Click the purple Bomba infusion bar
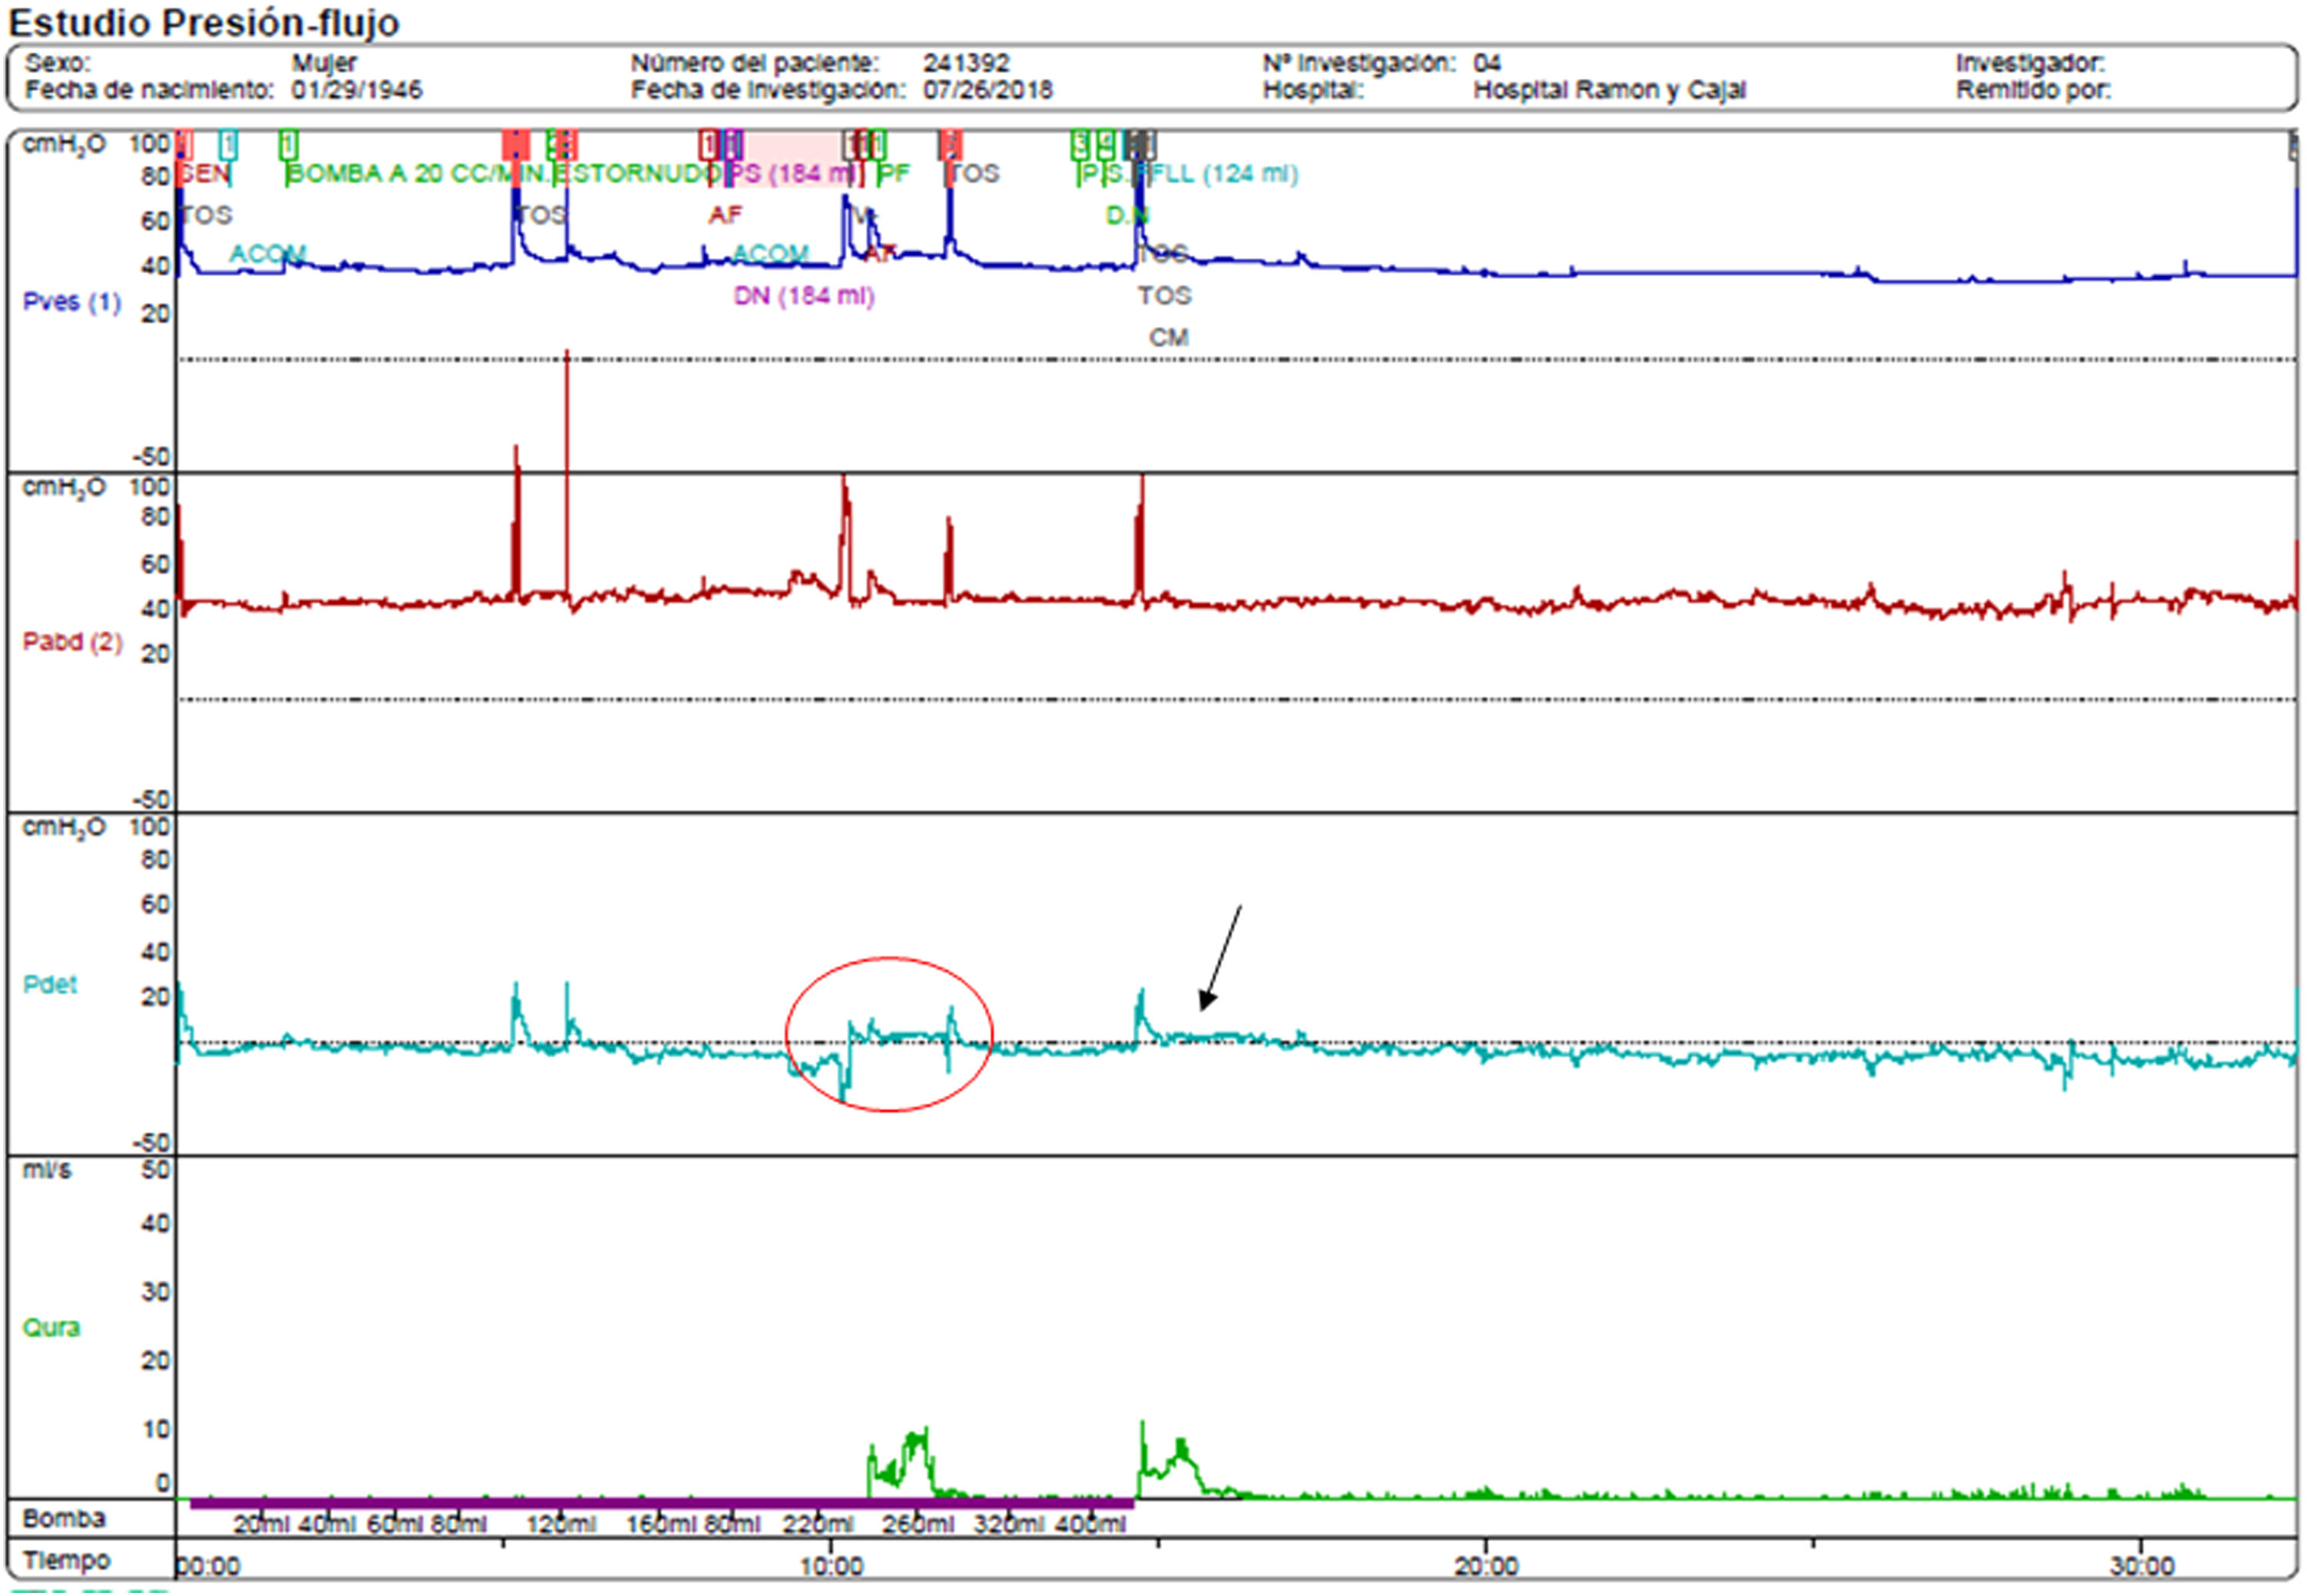The height and width of the screenshot is (1596, 2307). (x=660, y=1504)
